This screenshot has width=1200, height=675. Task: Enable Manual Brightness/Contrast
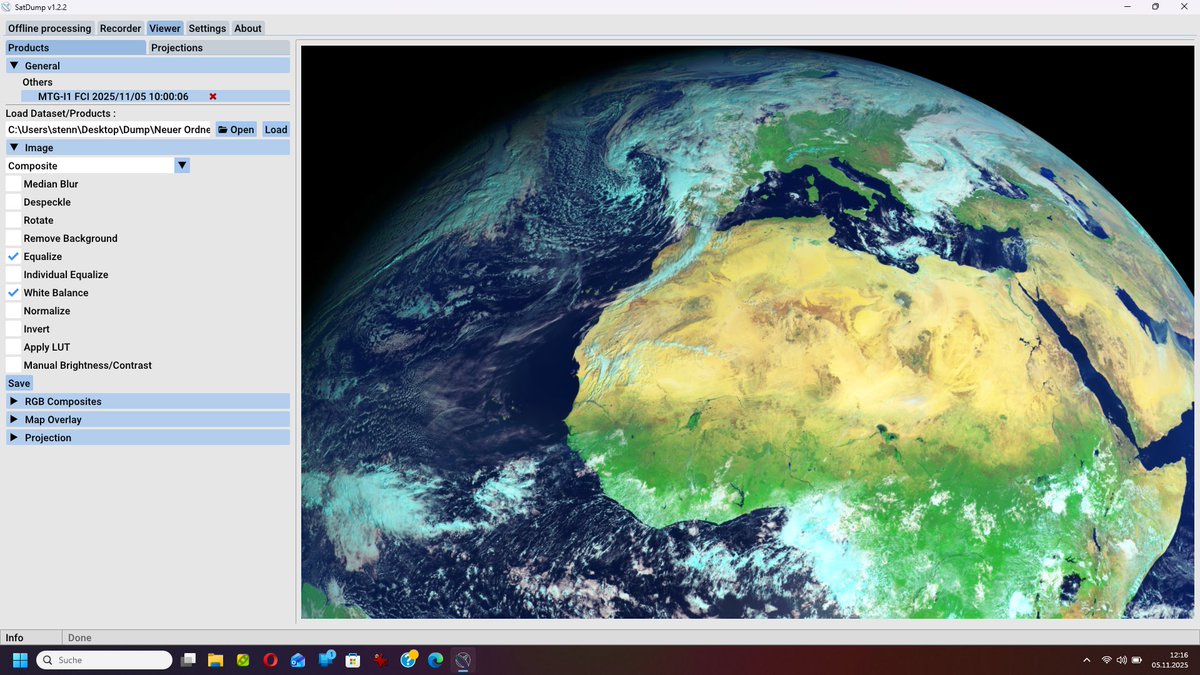pyautogui.click(x=13, y=365)
